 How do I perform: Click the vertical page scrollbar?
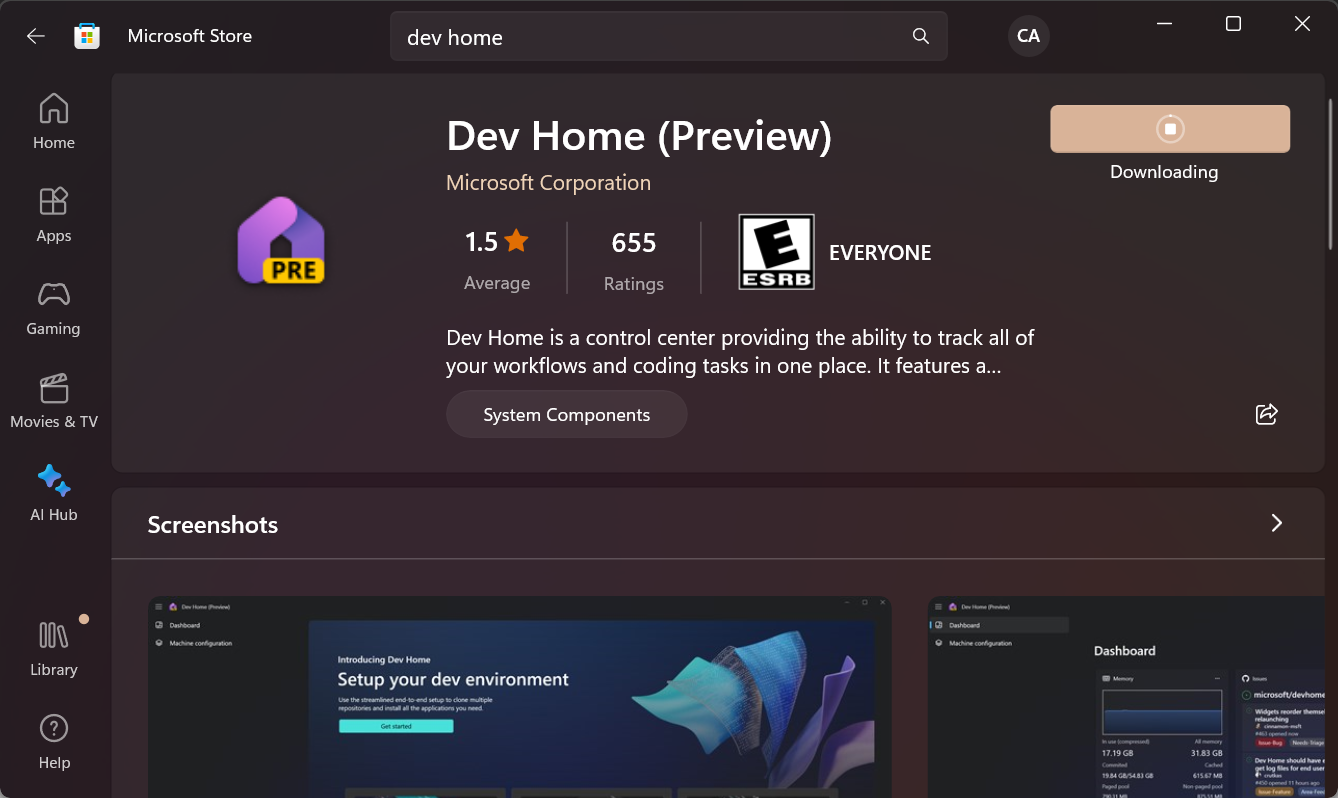click(1330, 175)
